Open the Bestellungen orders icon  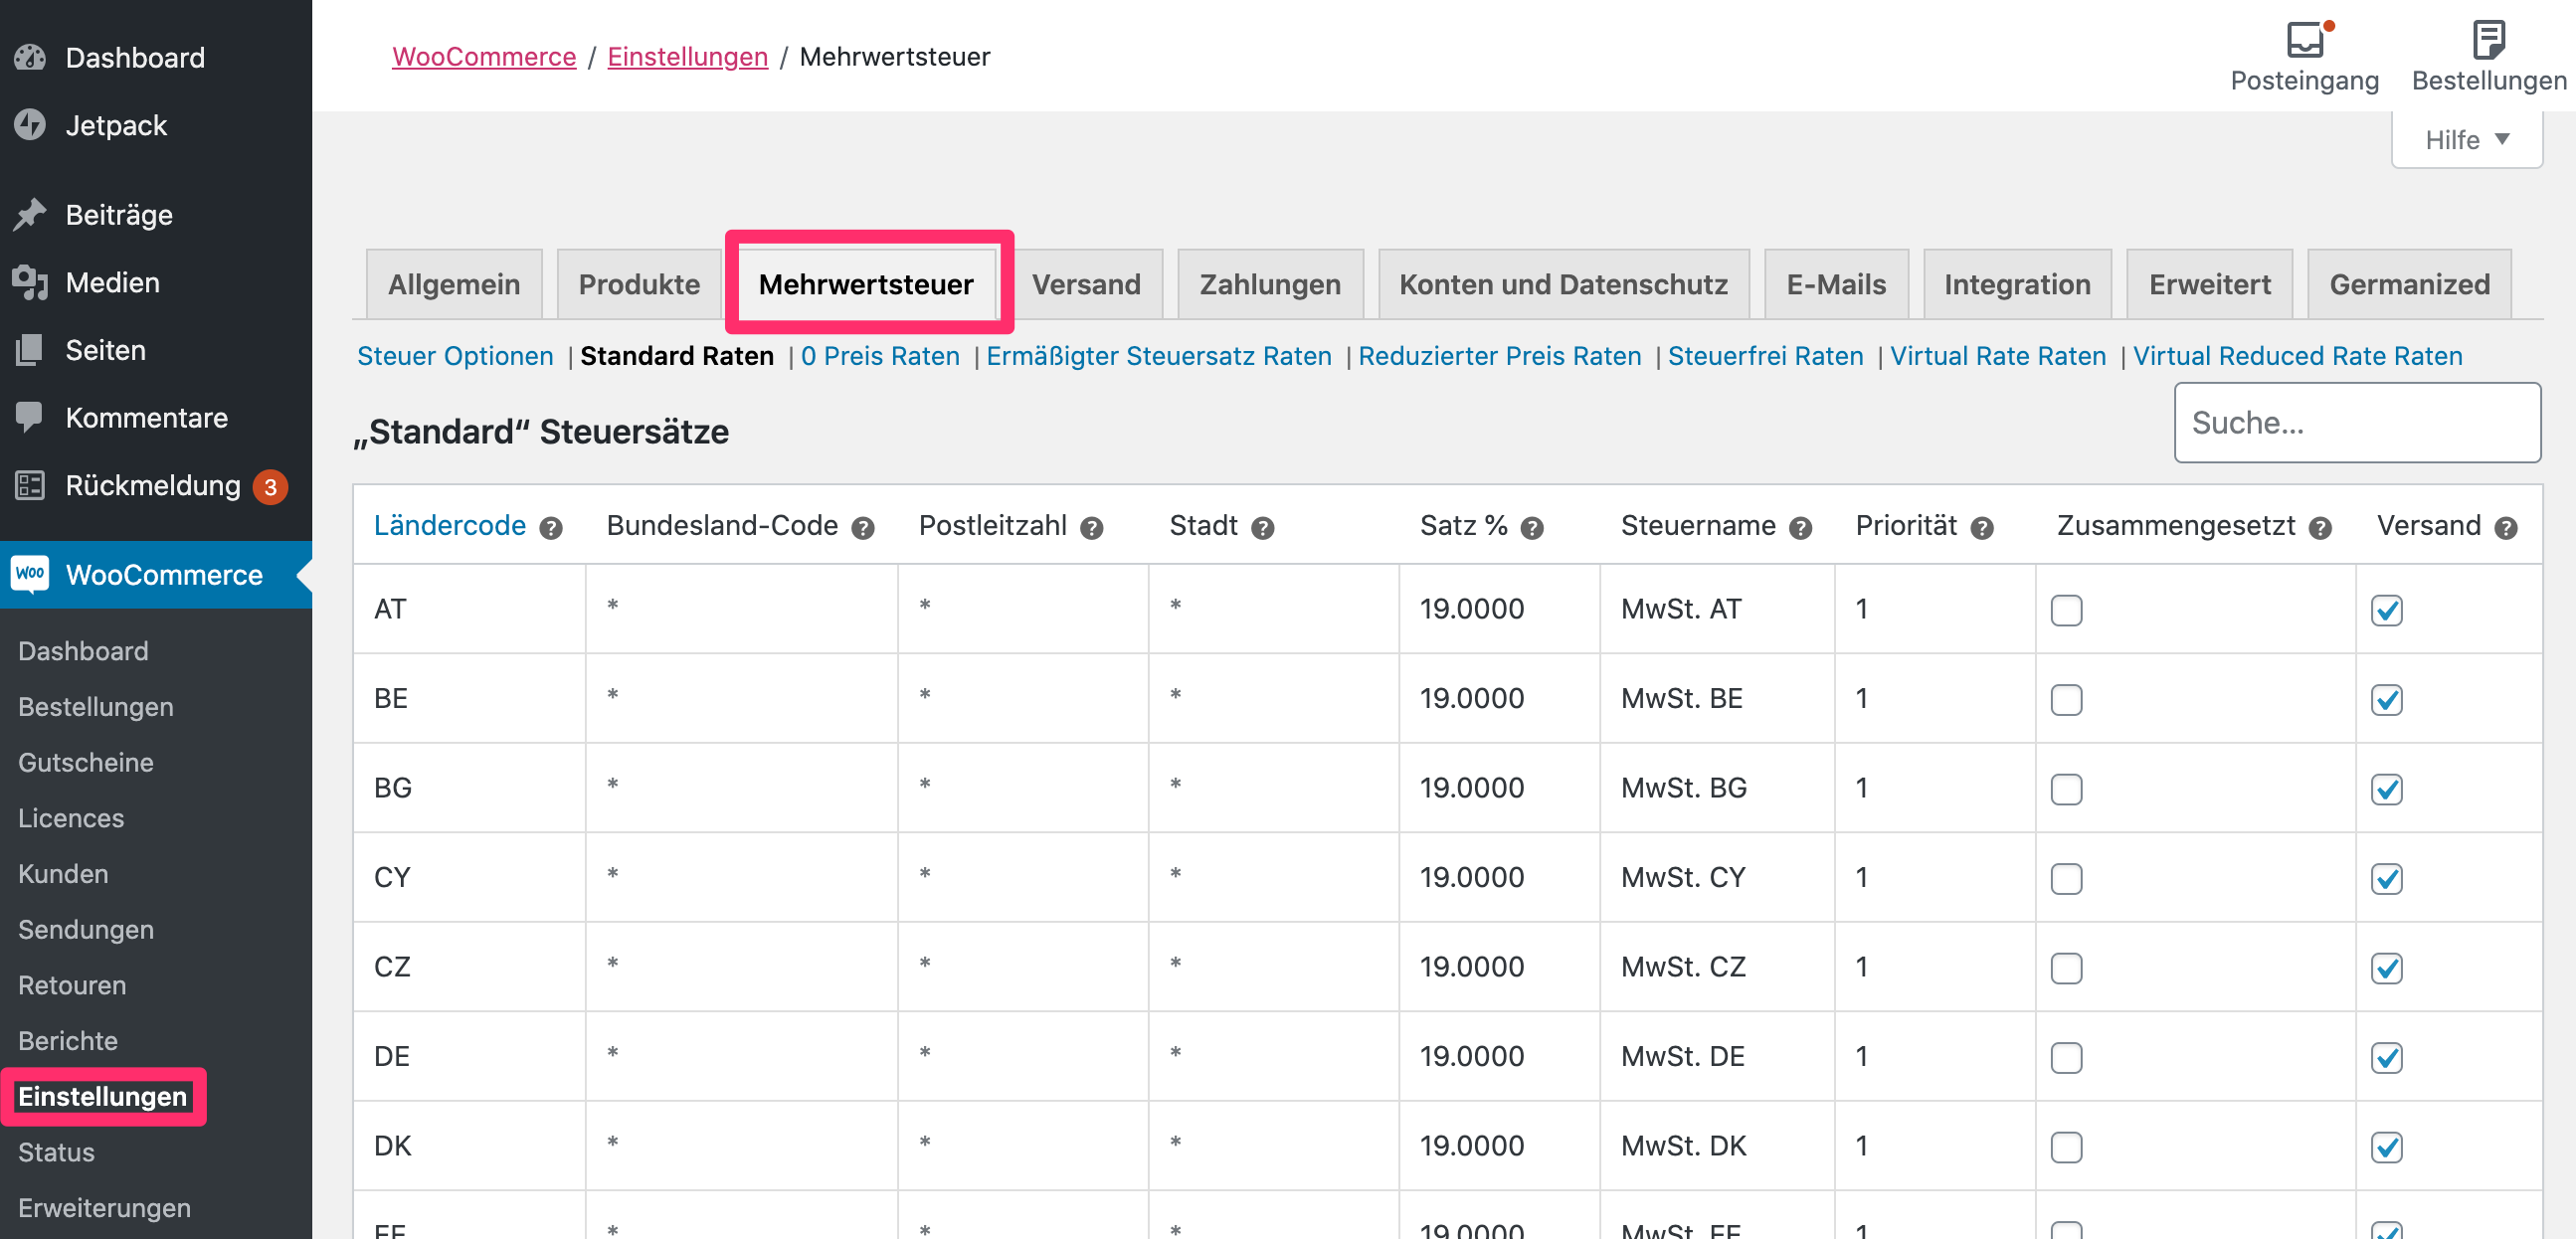pos(2488,40)
